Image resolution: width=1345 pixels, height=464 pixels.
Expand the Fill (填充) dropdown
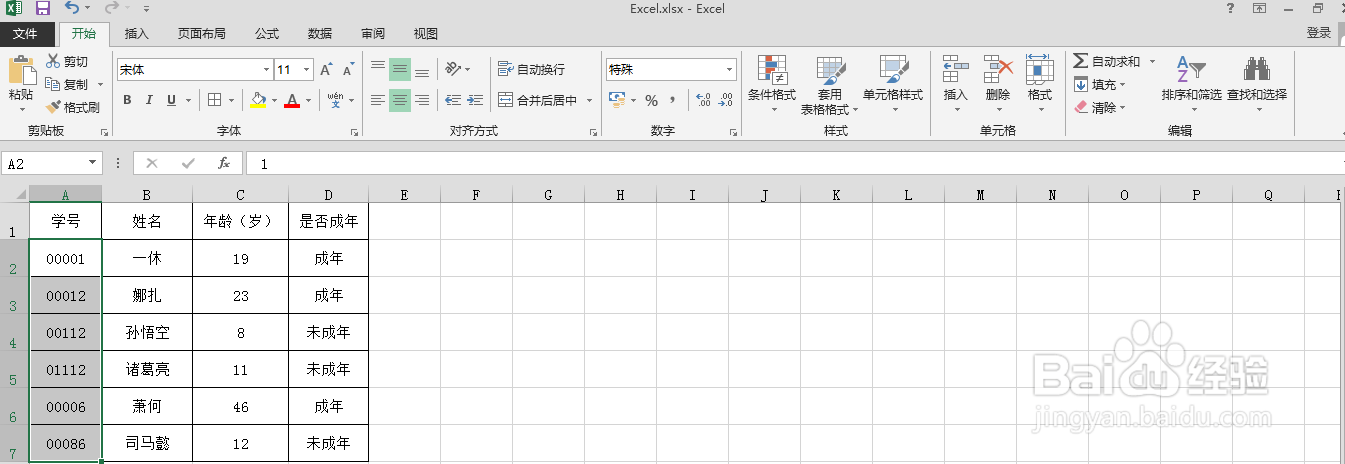(1122, 85)
